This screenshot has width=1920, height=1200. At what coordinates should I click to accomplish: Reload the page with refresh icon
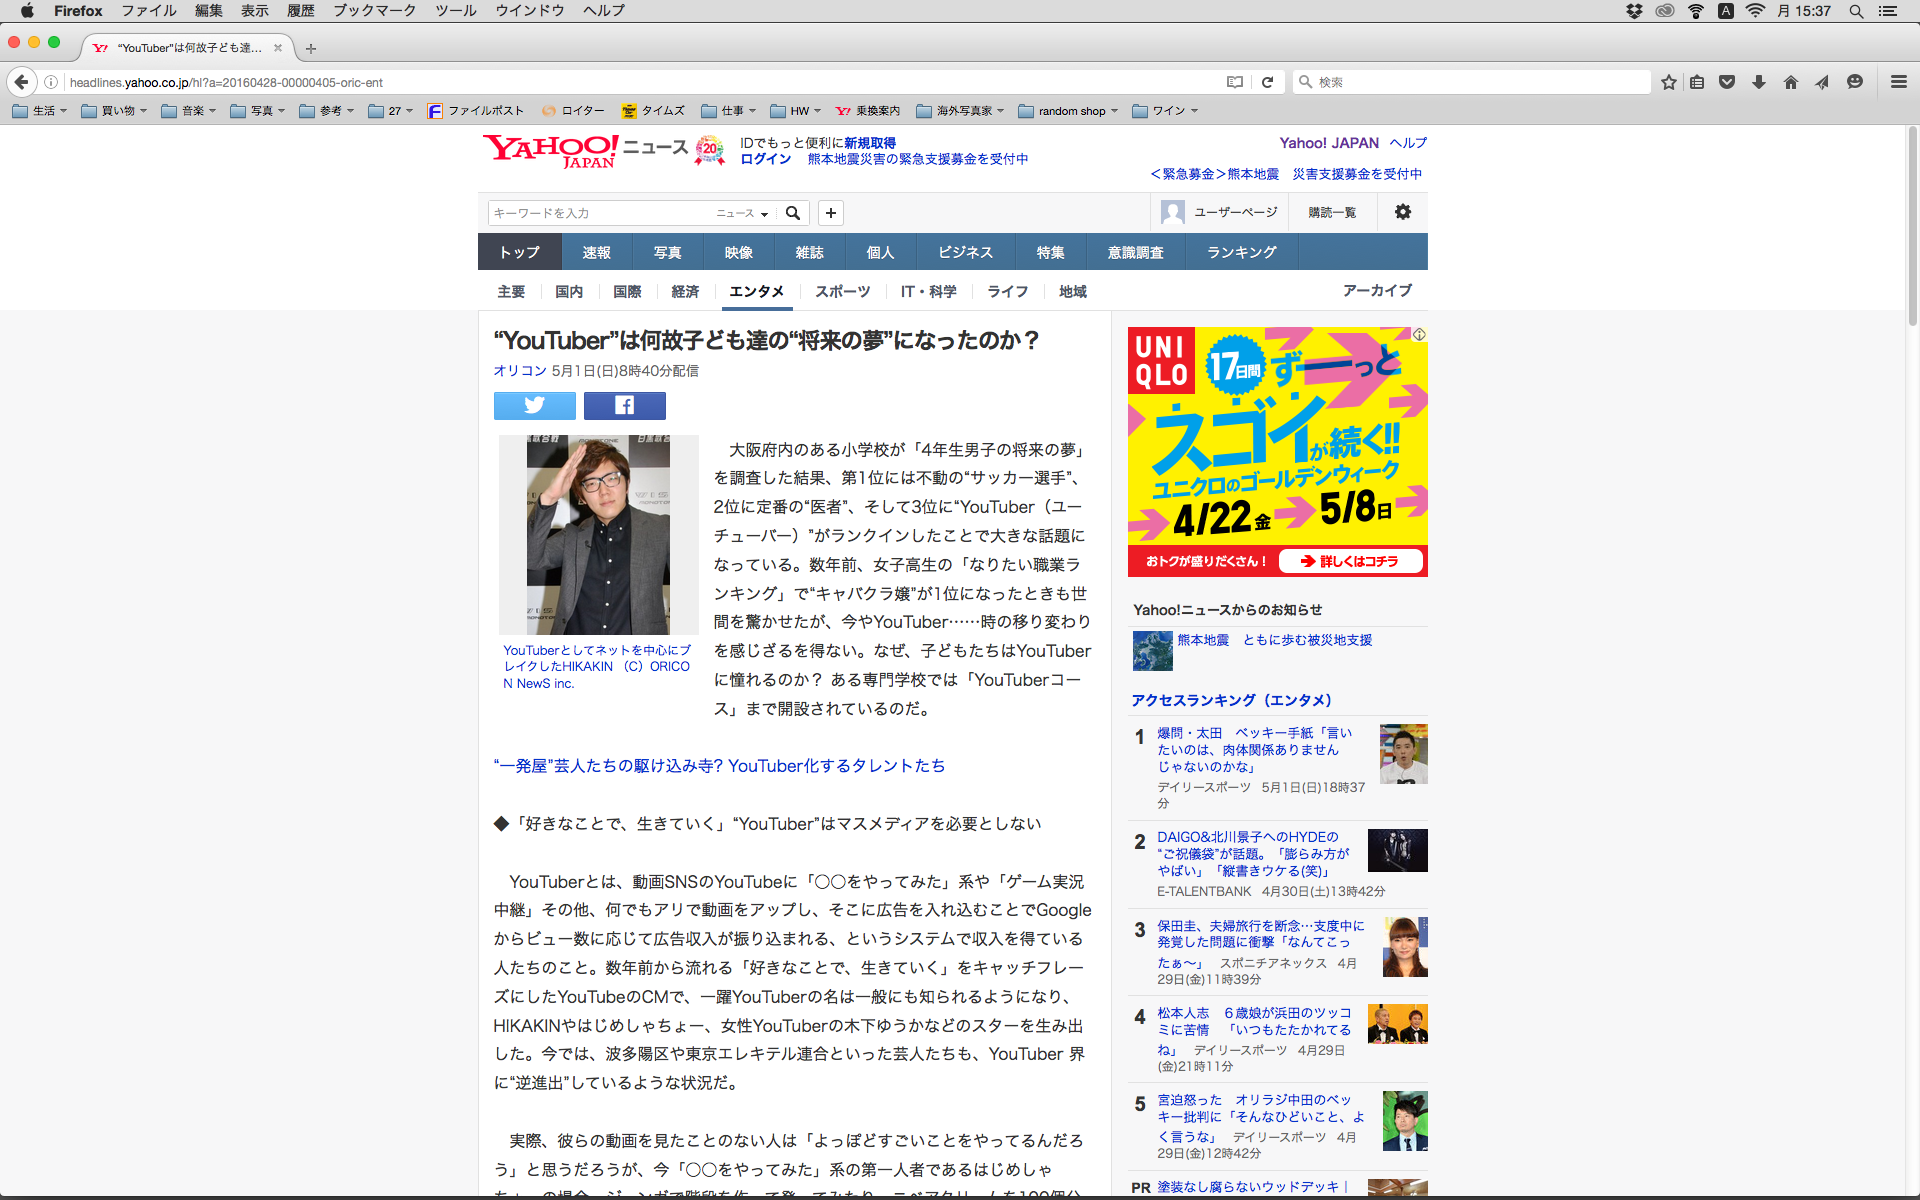coord(1267,82)
